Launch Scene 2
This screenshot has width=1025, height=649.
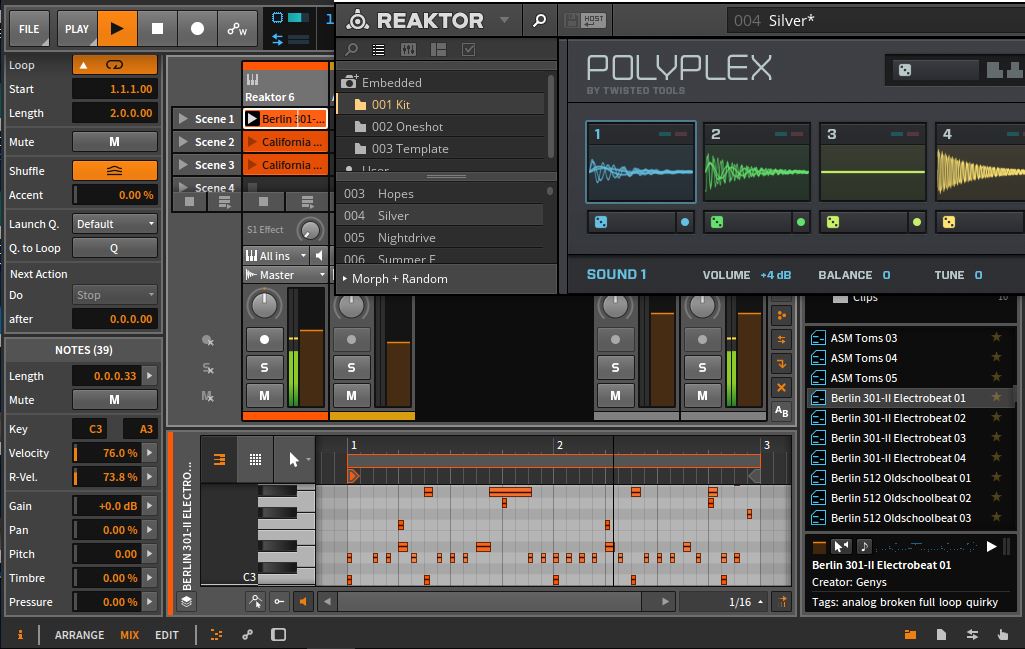pos(184,142)
